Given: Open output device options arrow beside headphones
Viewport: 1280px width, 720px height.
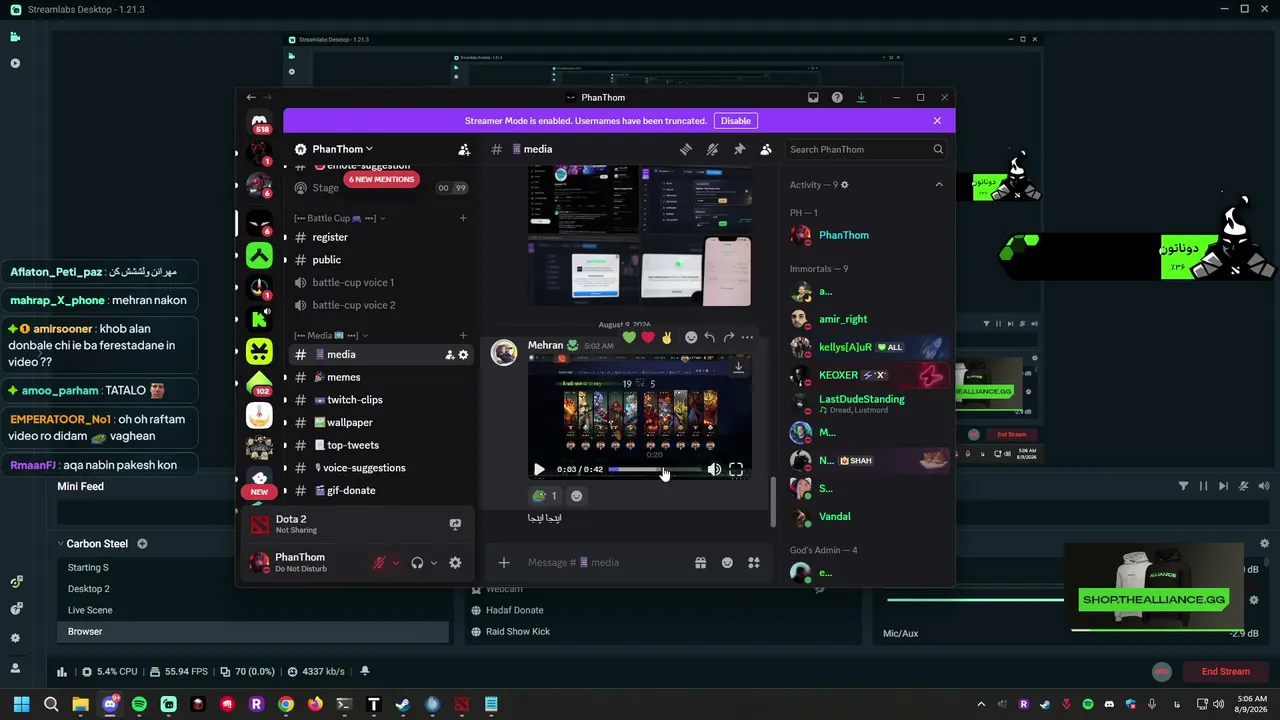Looking at the screenshot, I should click(x=434, y=563).
